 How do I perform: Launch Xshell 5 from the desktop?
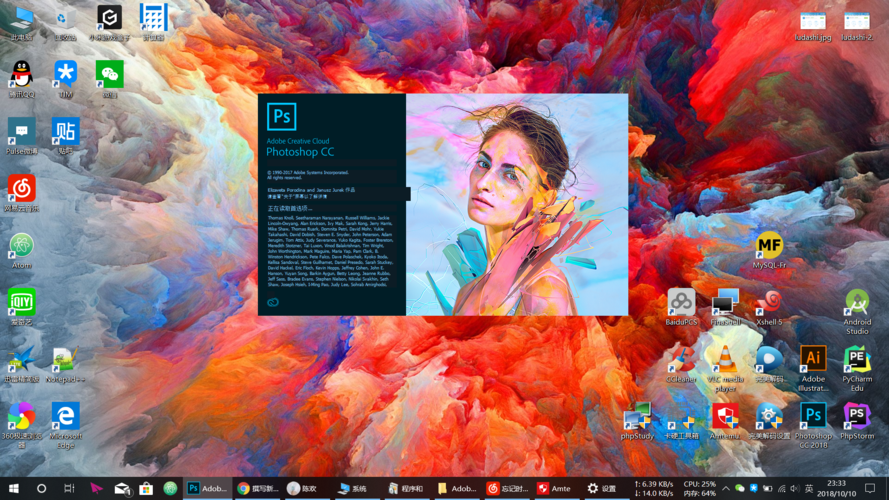point(769,307)
